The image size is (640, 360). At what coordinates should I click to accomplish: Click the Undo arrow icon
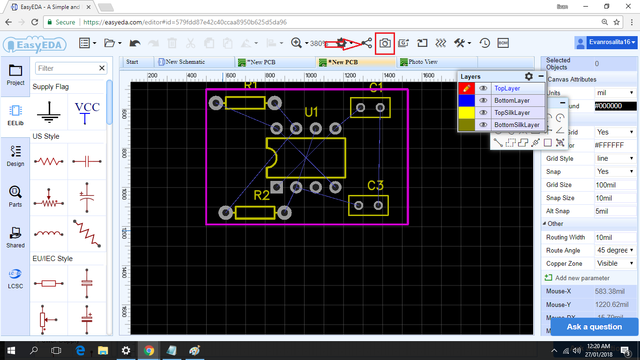[135, 43]
